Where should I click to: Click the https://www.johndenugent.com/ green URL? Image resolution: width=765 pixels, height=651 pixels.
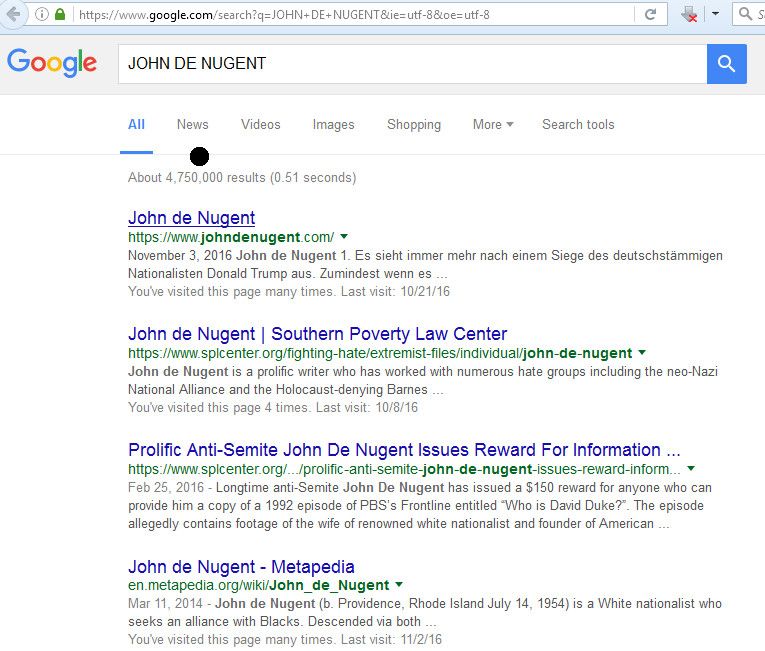231,237
